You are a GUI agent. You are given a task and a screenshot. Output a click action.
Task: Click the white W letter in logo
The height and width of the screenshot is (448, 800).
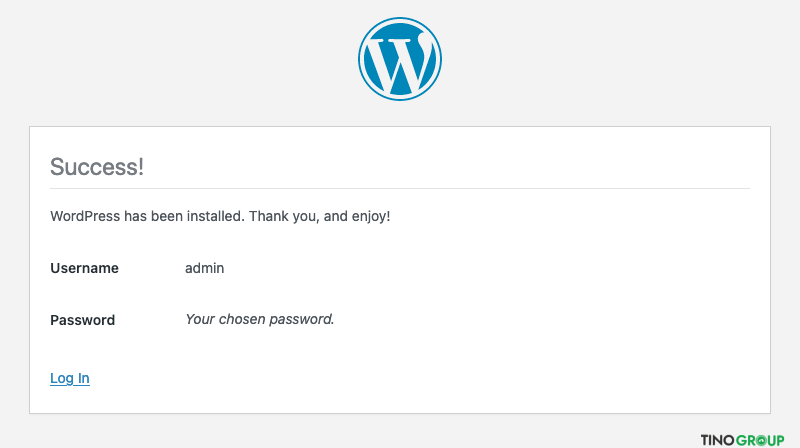399,63
